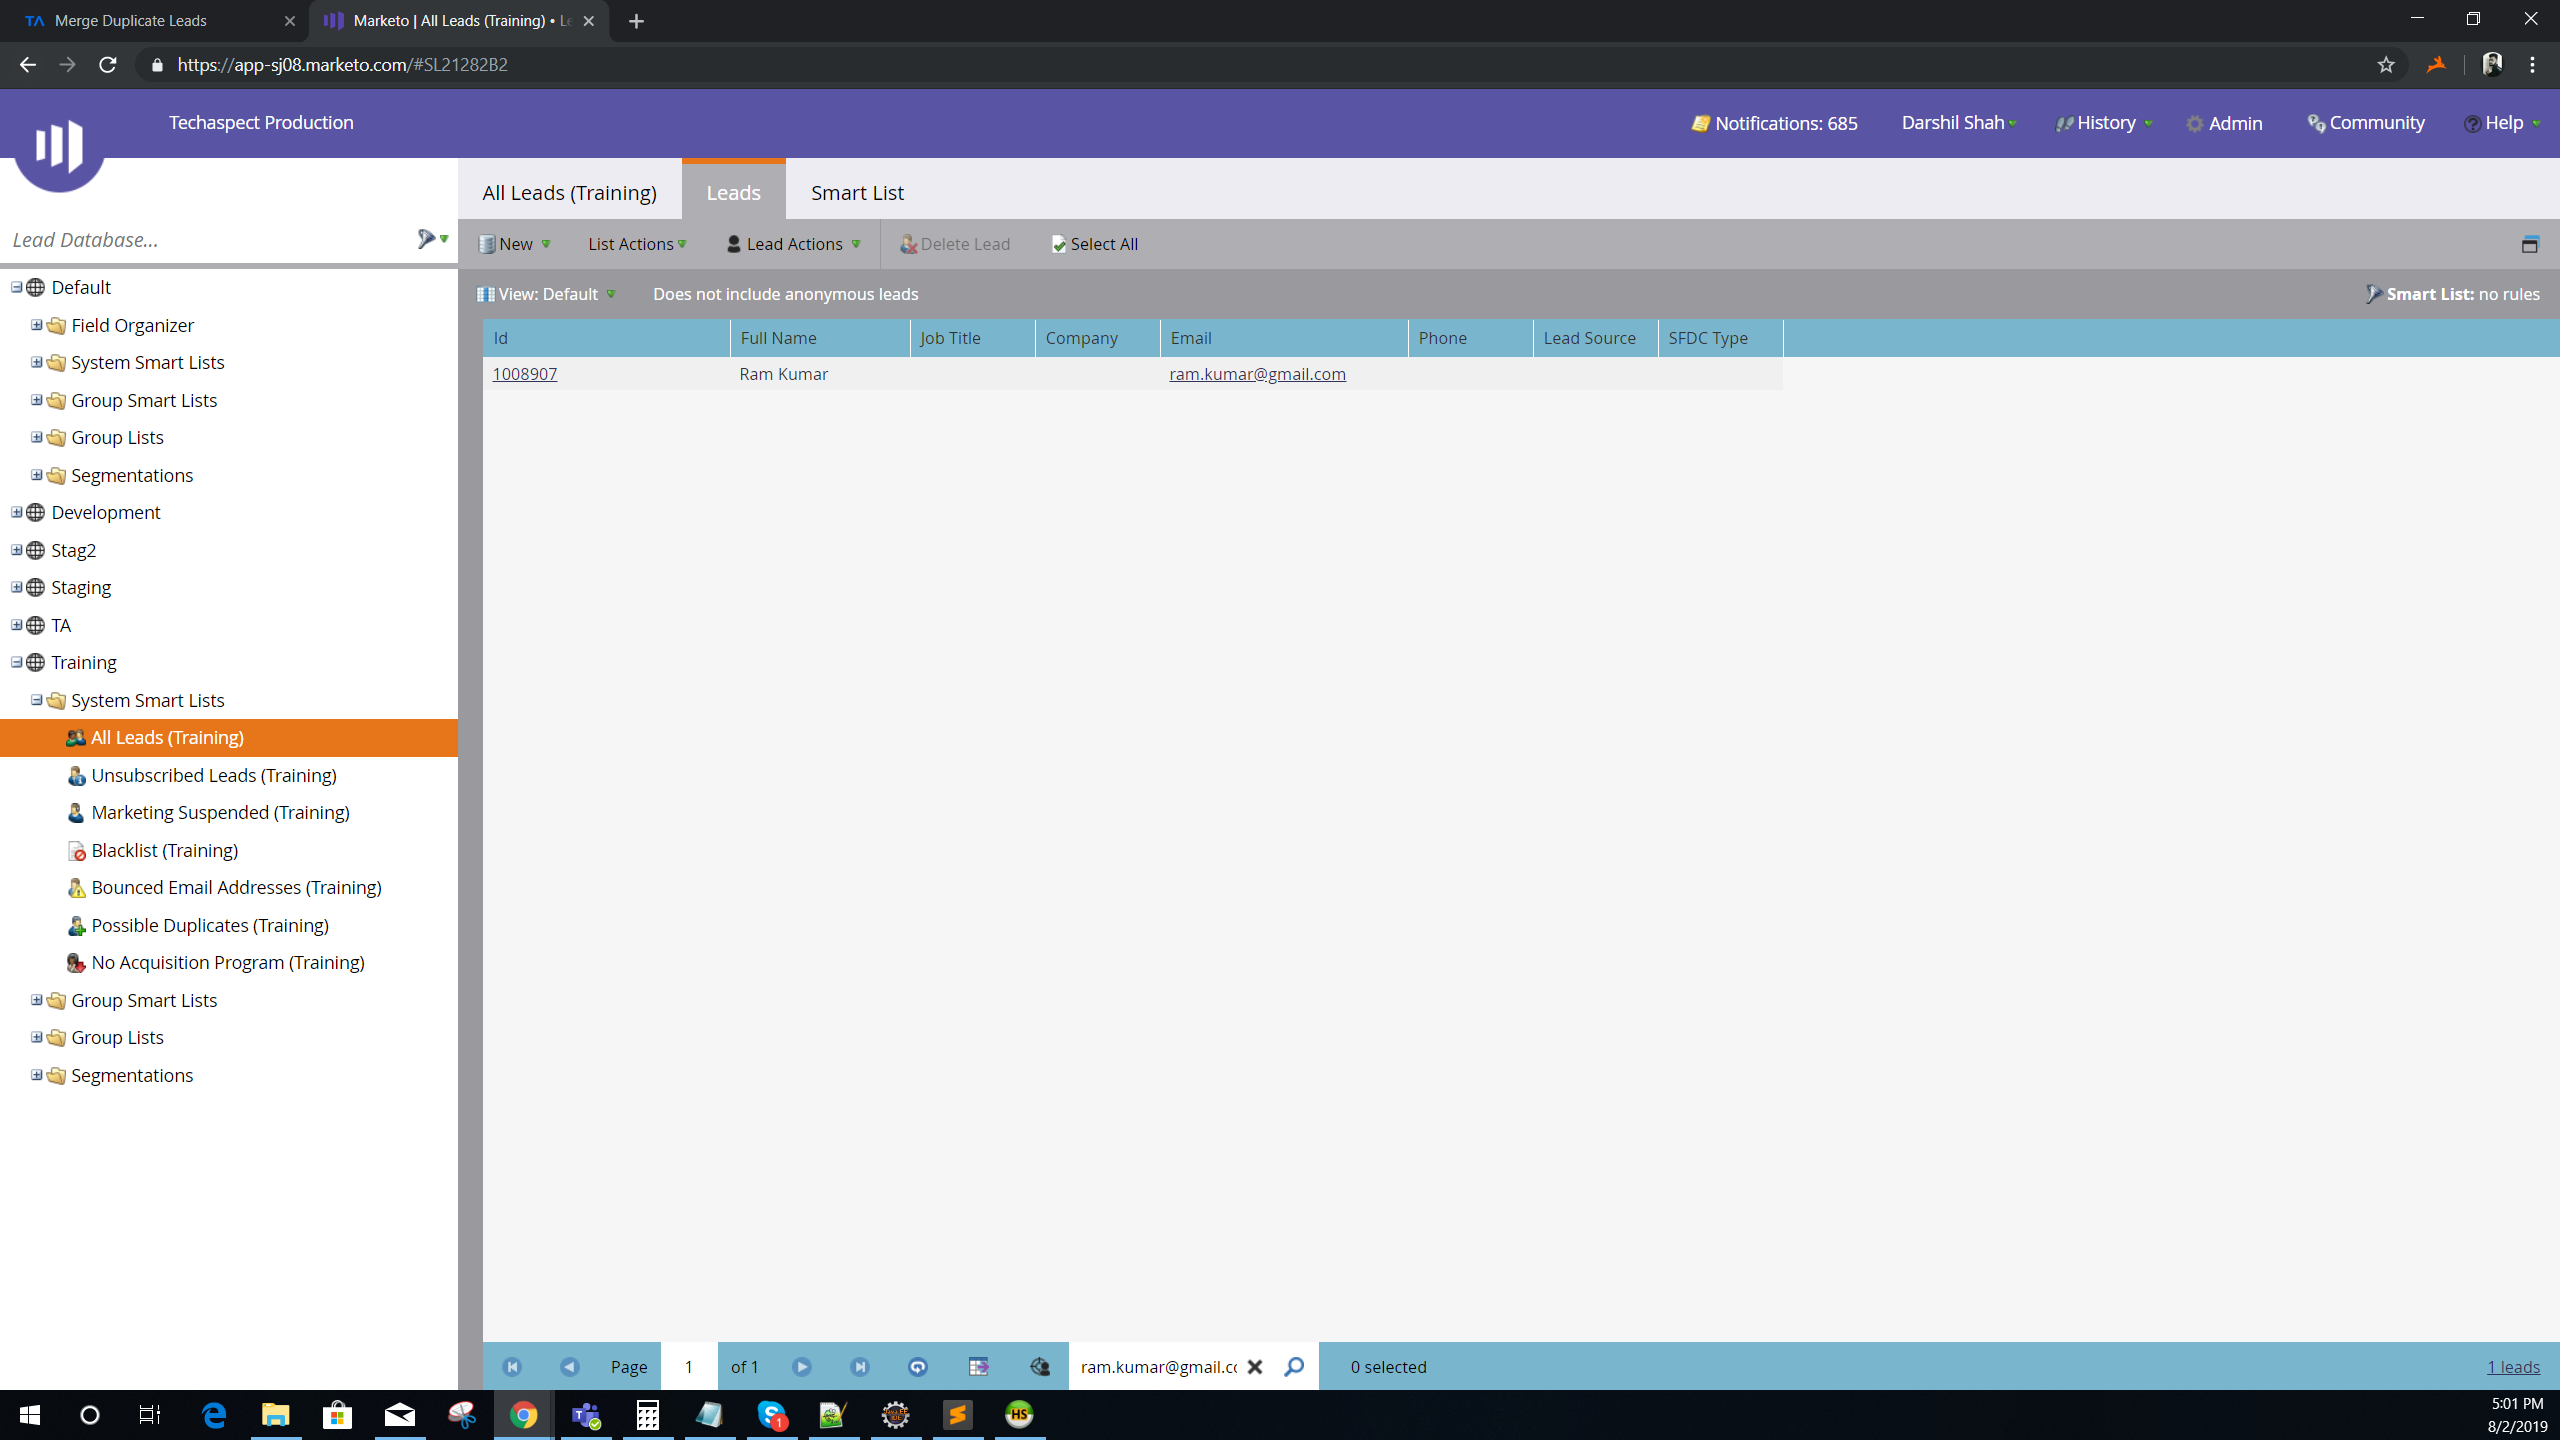
Task: Expand the List Actions dropdown
Action: click(636, 244)
